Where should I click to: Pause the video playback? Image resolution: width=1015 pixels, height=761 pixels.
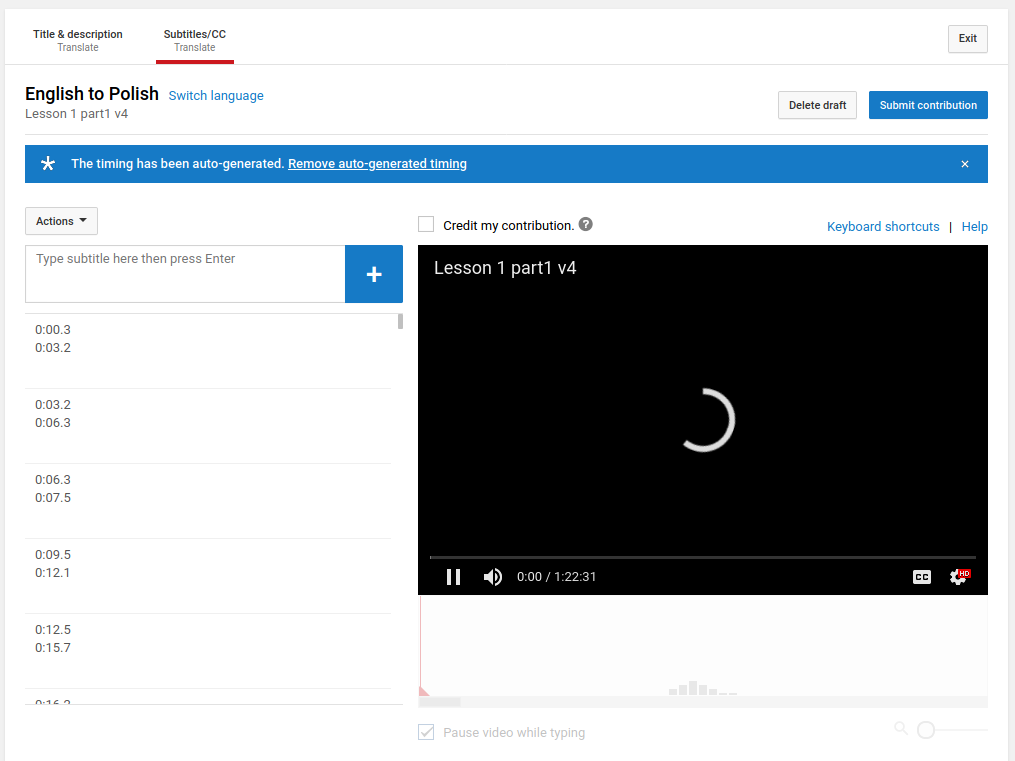[453, 577]
